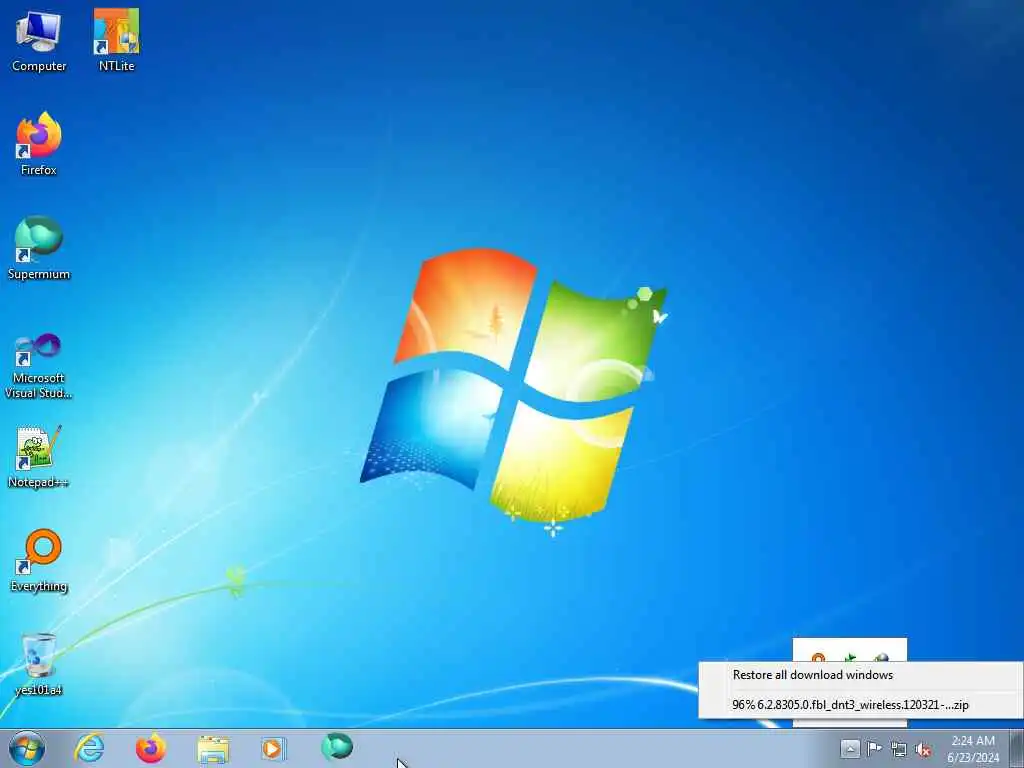Open the Windows Start menu orb

27,748
